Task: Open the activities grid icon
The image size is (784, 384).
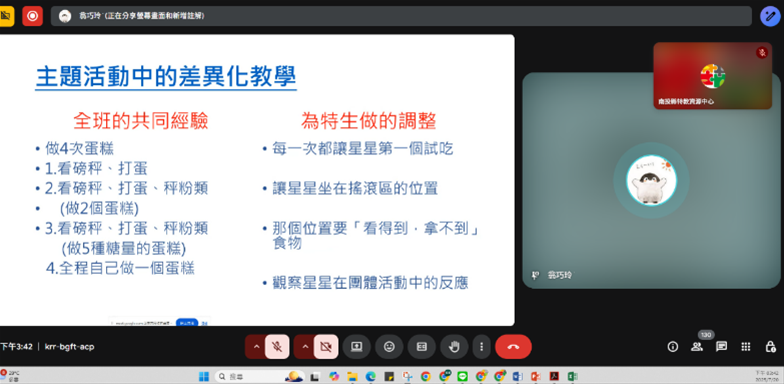Action: (x=746, y=346)
